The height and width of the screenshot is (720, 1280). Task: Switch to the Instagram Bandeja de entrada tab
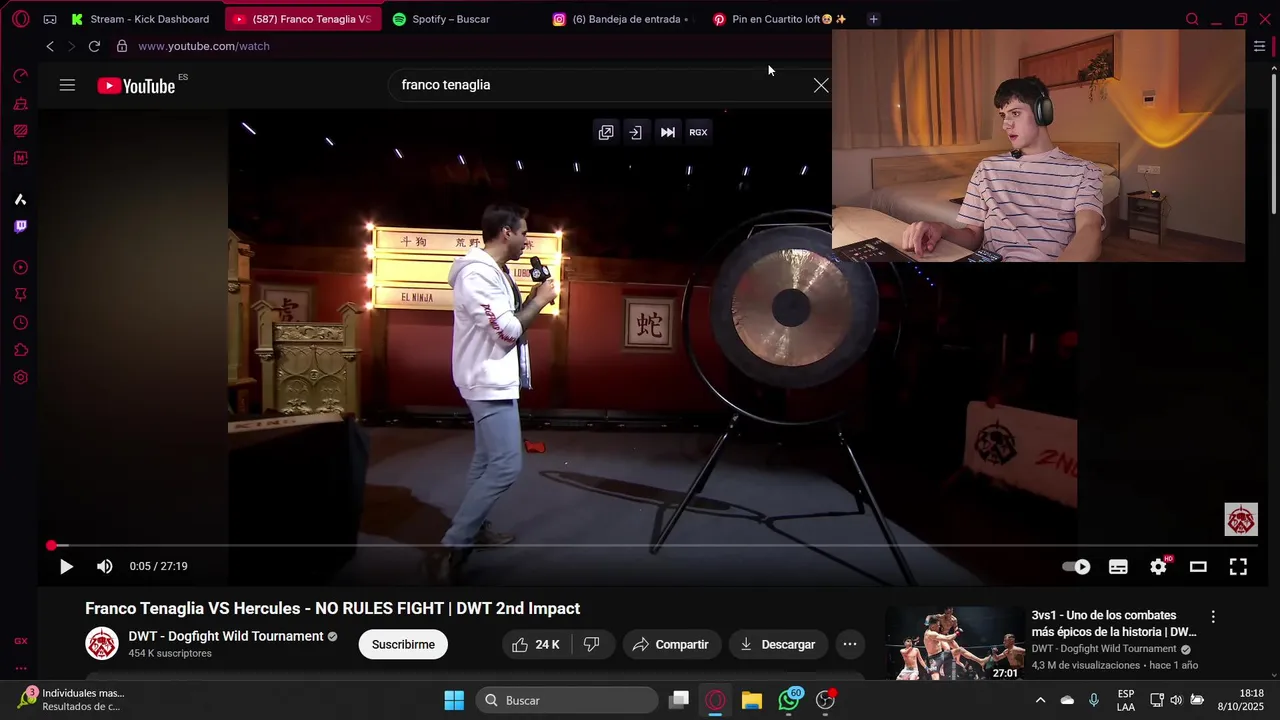coord(622,19)
